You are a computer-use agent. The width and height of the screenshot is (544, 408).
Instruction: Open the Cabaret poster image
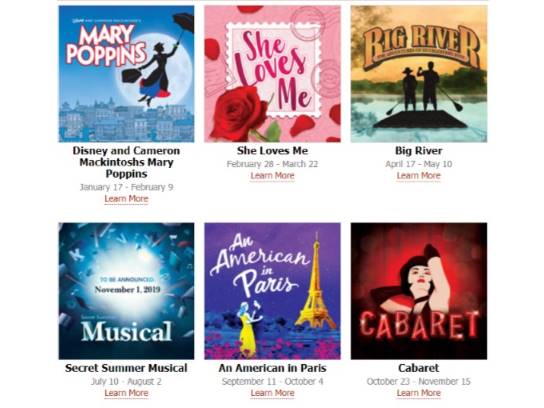(419, 291)
